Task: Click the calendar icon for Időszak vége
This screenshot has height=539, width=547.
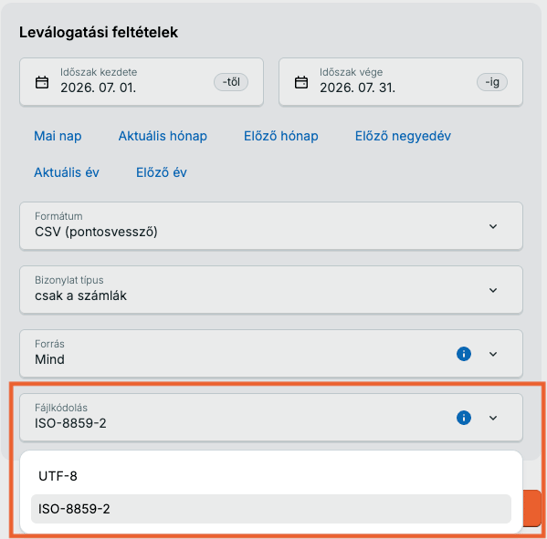Action: [301, 83]
